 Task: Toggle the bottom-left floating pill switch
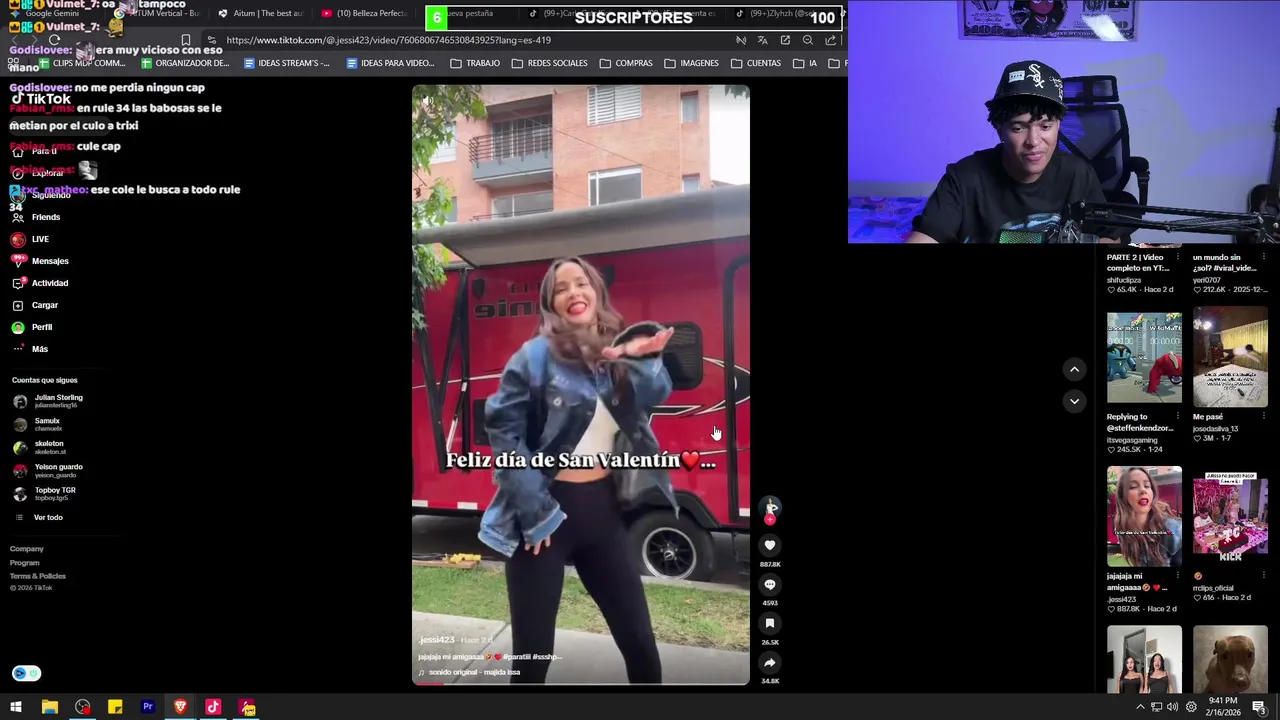pyautogui.click(x=26, y=674)
